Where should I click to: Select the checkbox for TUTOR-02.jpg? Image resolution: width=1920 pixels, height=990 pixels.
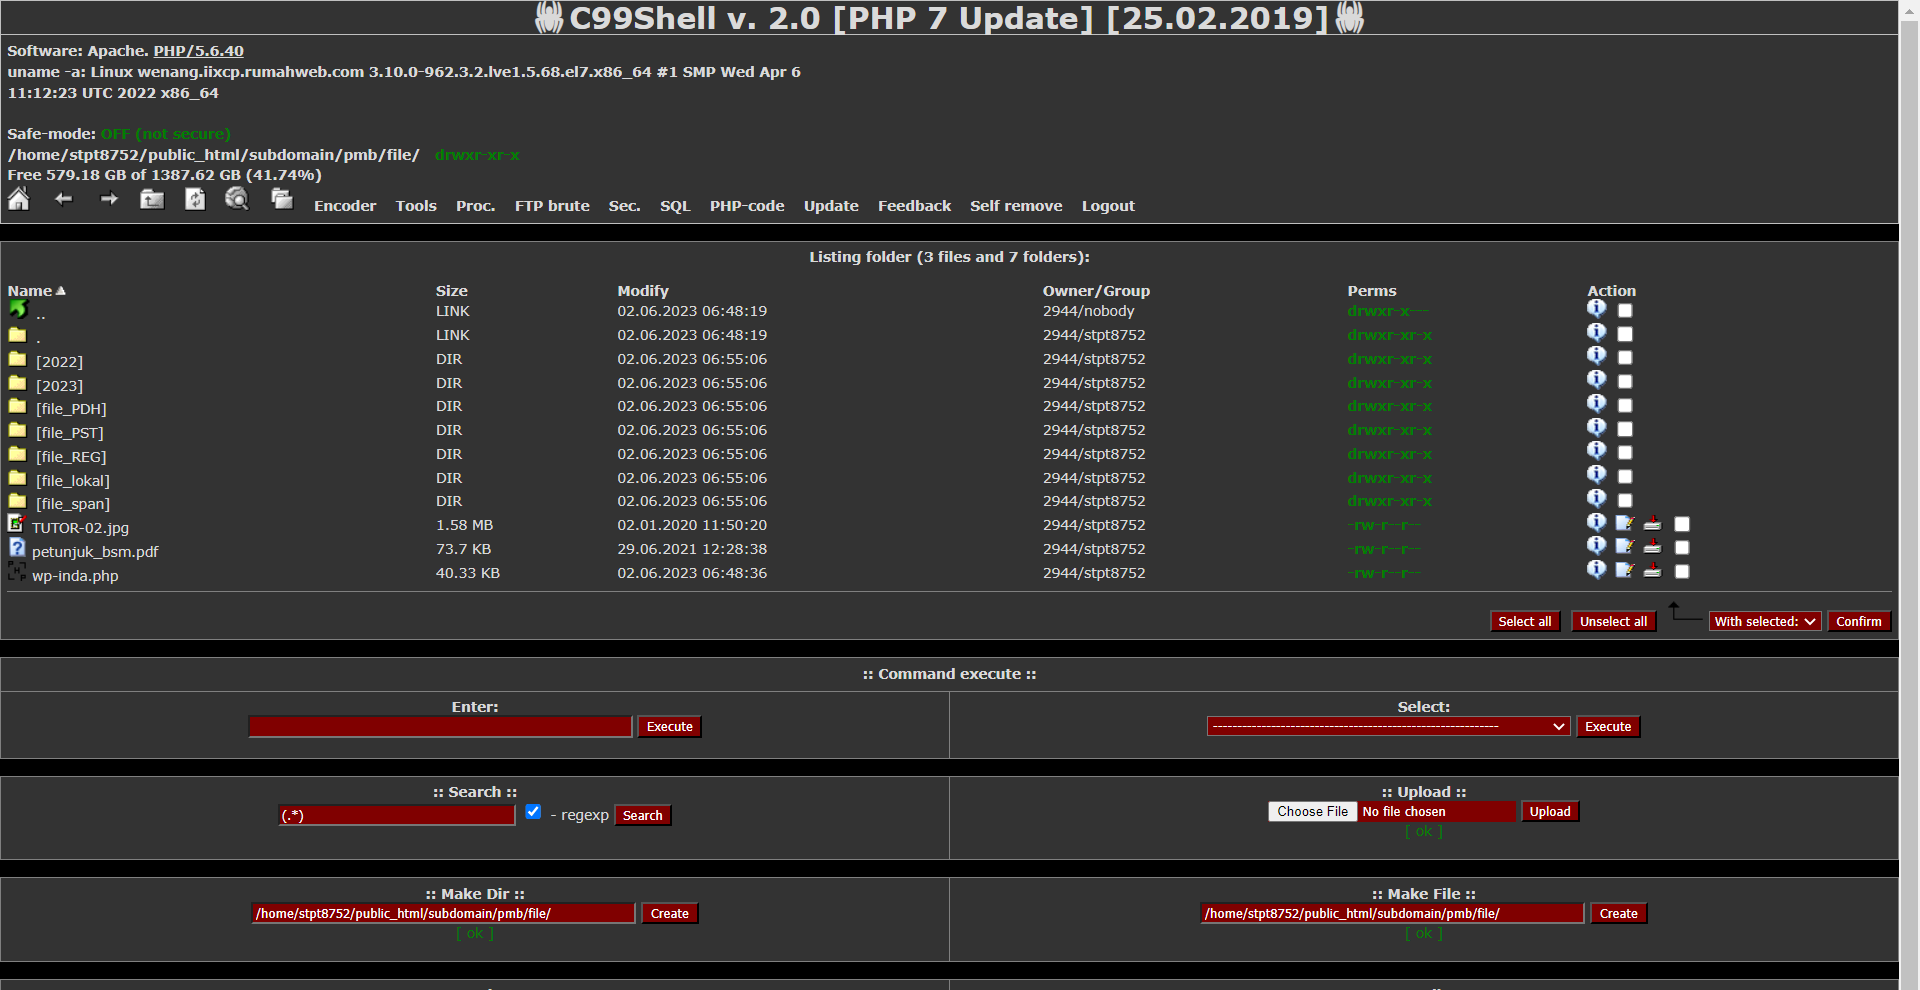pyautogui.click(x=1682, y=524)
